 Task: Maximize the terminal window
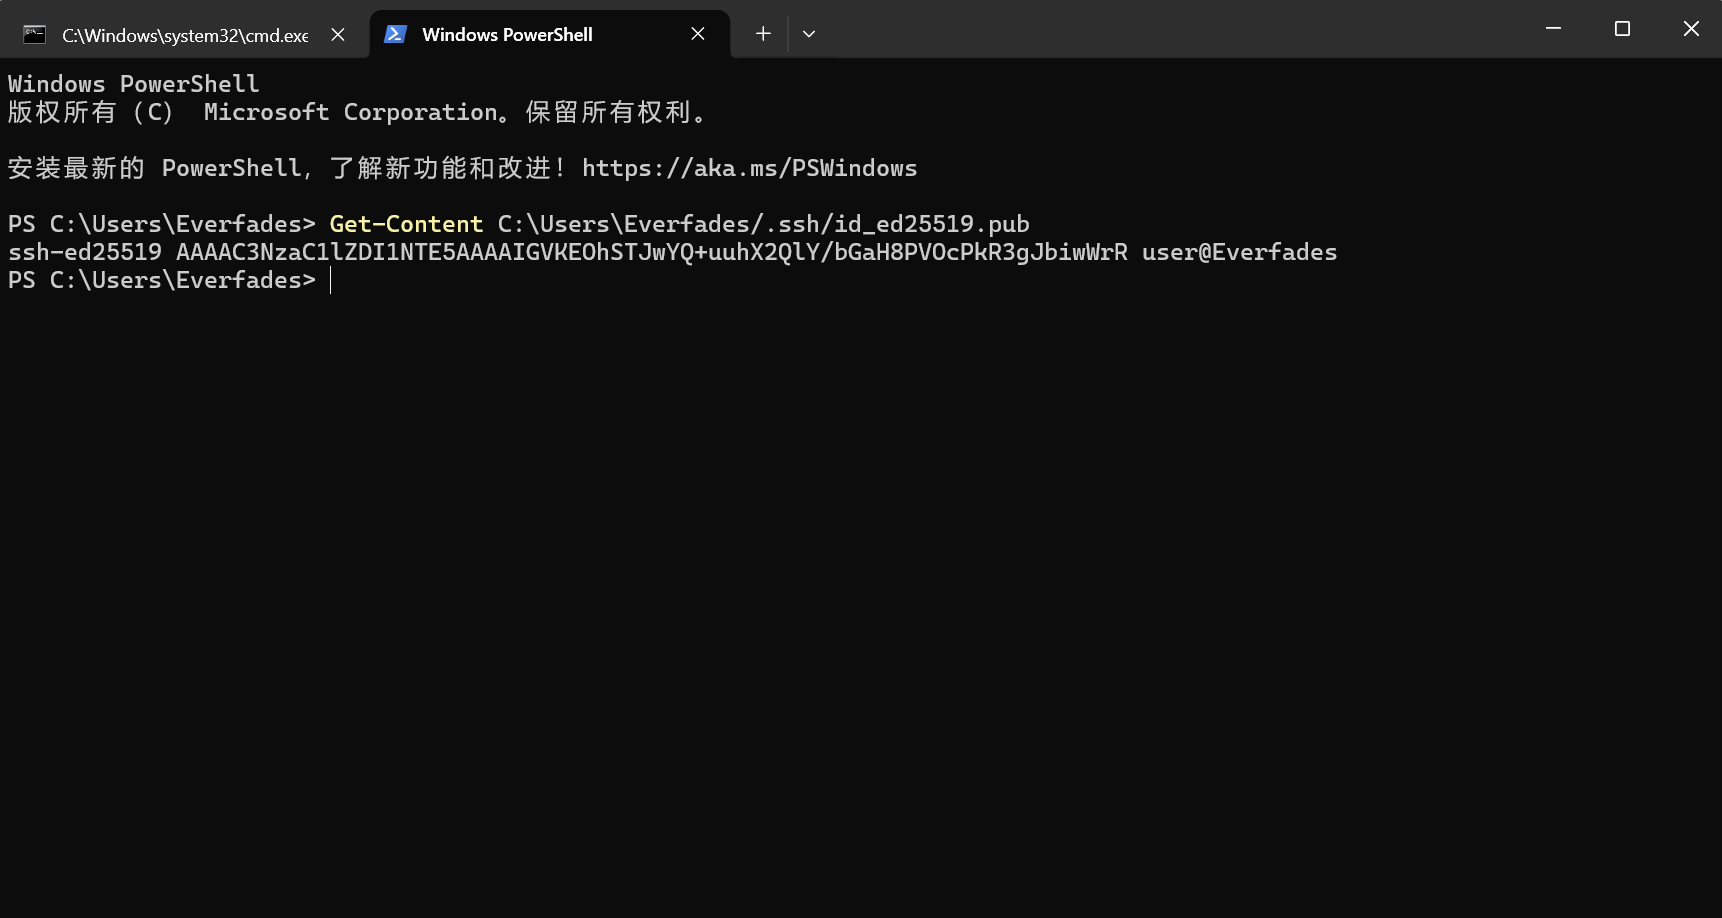(x=1622, y=29)
